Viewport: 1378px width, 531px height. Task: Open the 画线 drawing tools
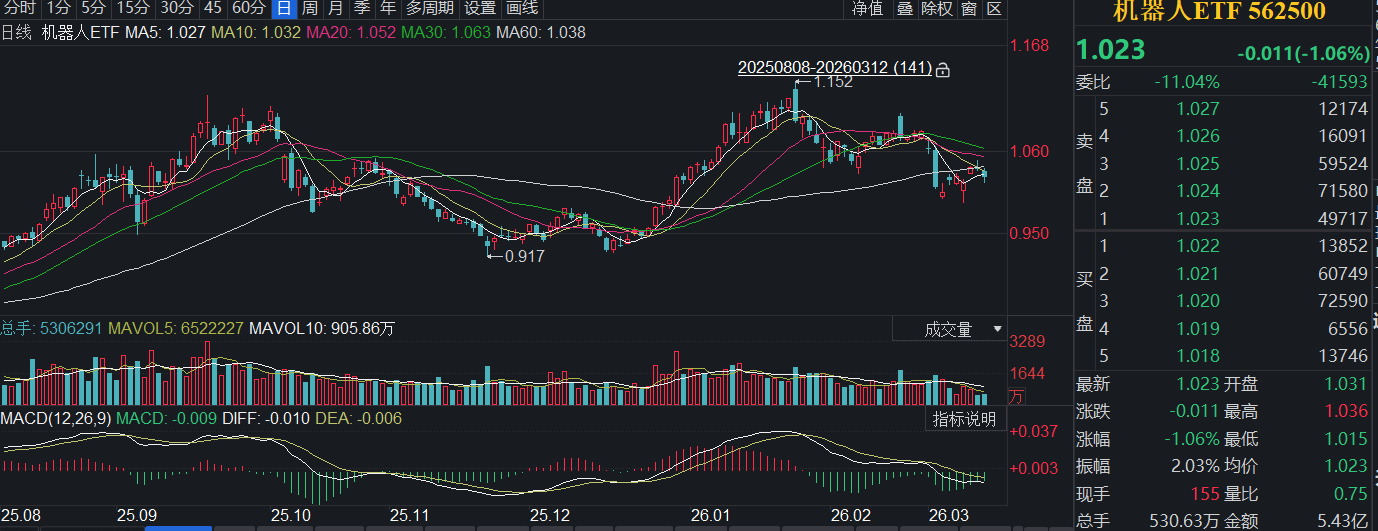pyautogui.click(x=521, y=9)
